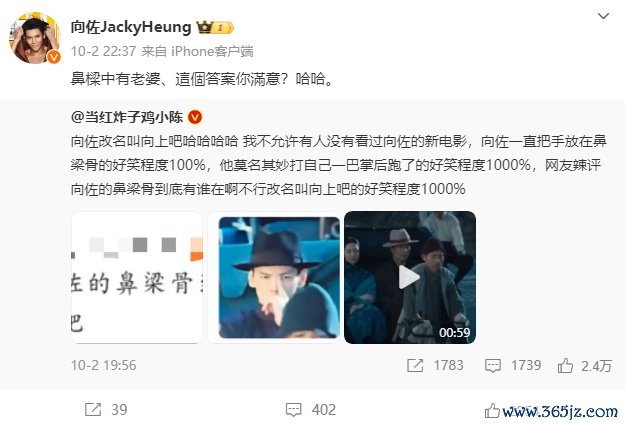
Task: Click the orange verified badge on avatar
Action: coord(54,57)
